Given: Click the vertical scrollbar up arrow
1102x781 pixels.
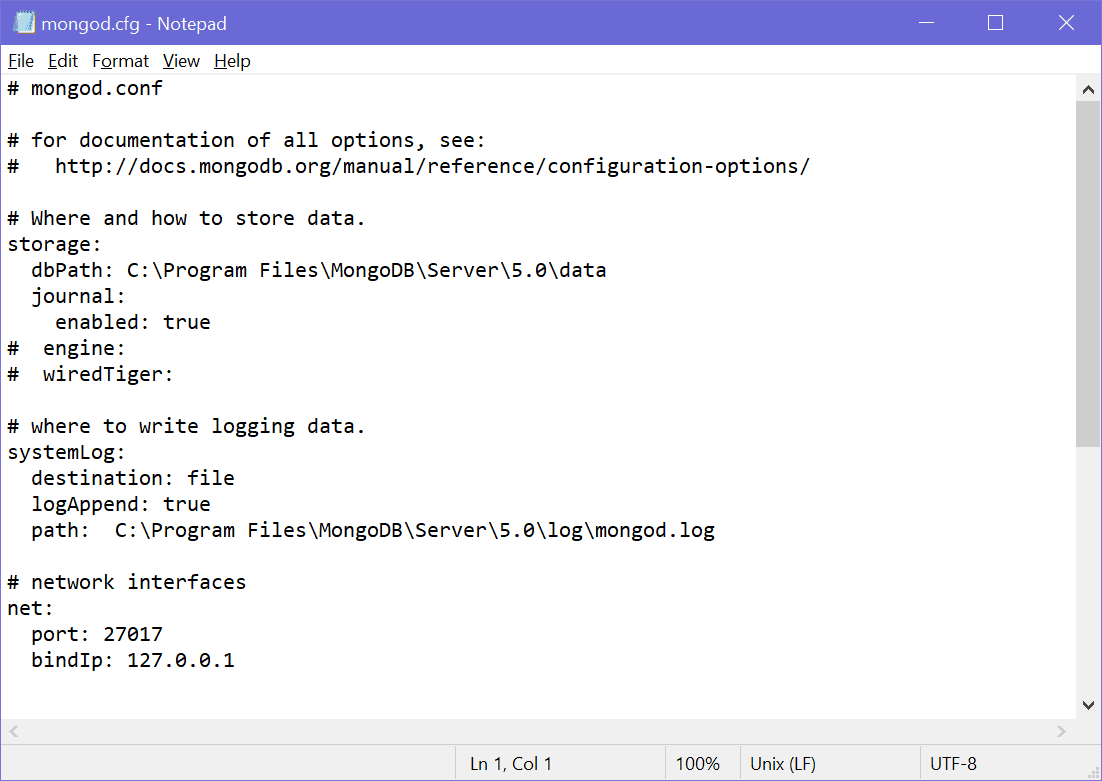Looking at the screenshot, I should pos(1088,88).
